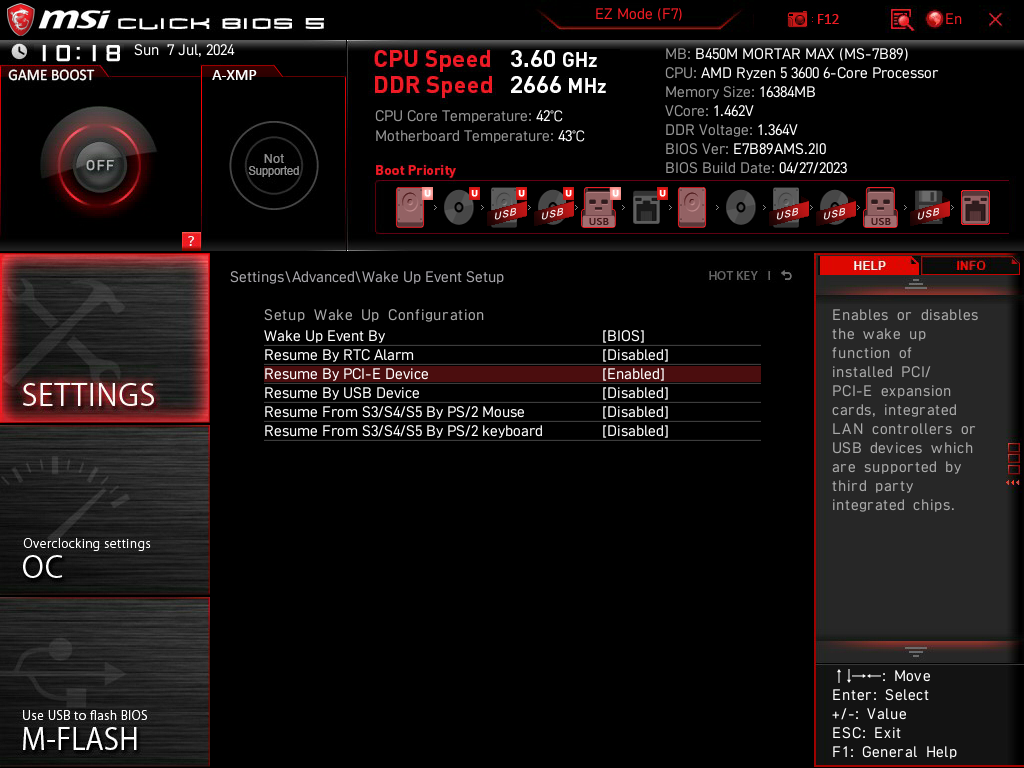Select the legacy hard disk boot icon
The height and width of the screenshot is (768, 1024).
tap(692, 208)
